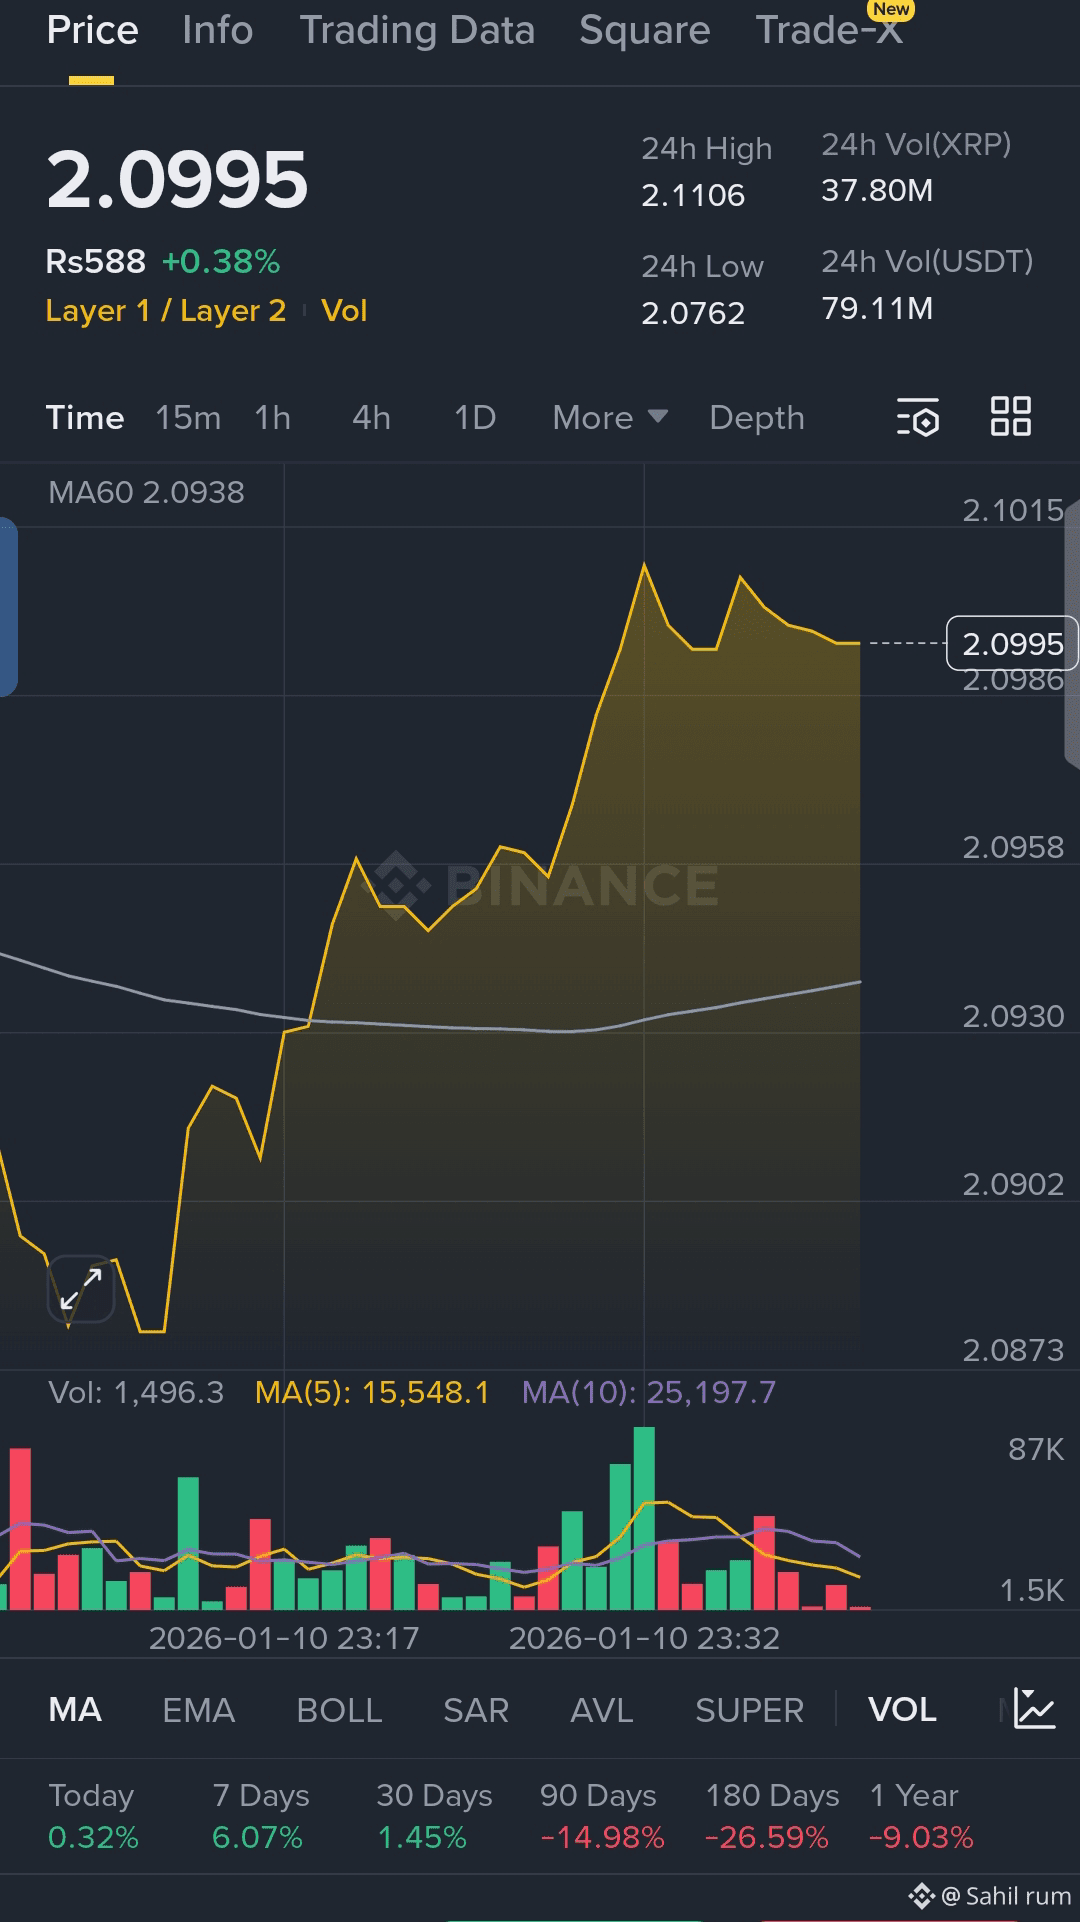Screen dimensions: 1080x1922
Task: Tap the 1 Year -9.03% performance
Action: pos(920,1816)
